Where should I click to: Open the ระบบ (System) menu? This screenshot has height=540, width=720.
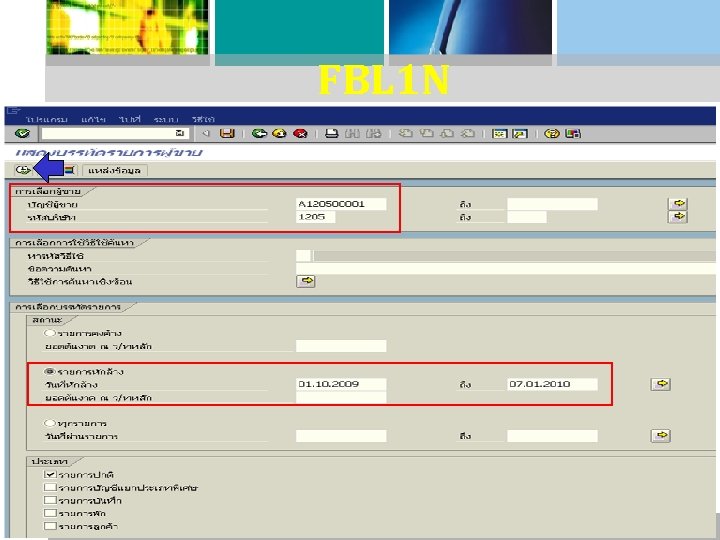coord(166,119)
